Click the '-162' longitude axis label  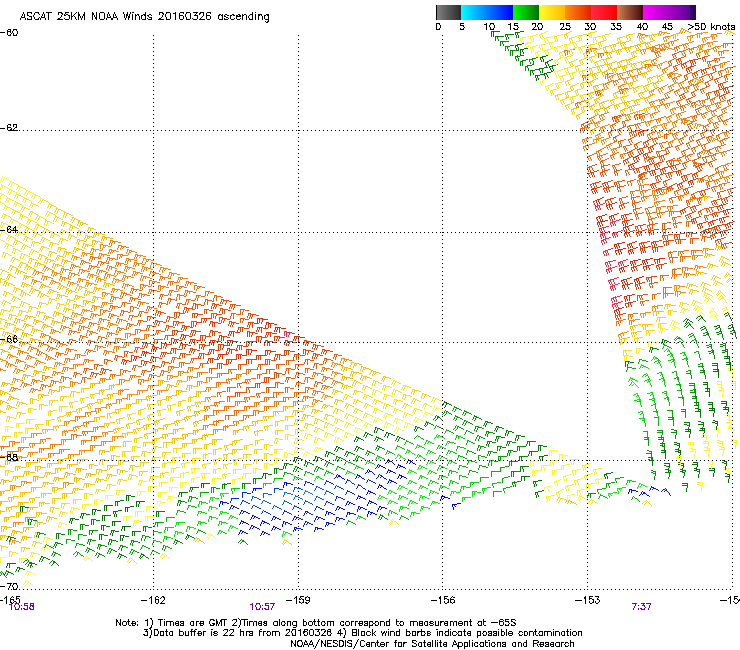(x=153, y=599)
